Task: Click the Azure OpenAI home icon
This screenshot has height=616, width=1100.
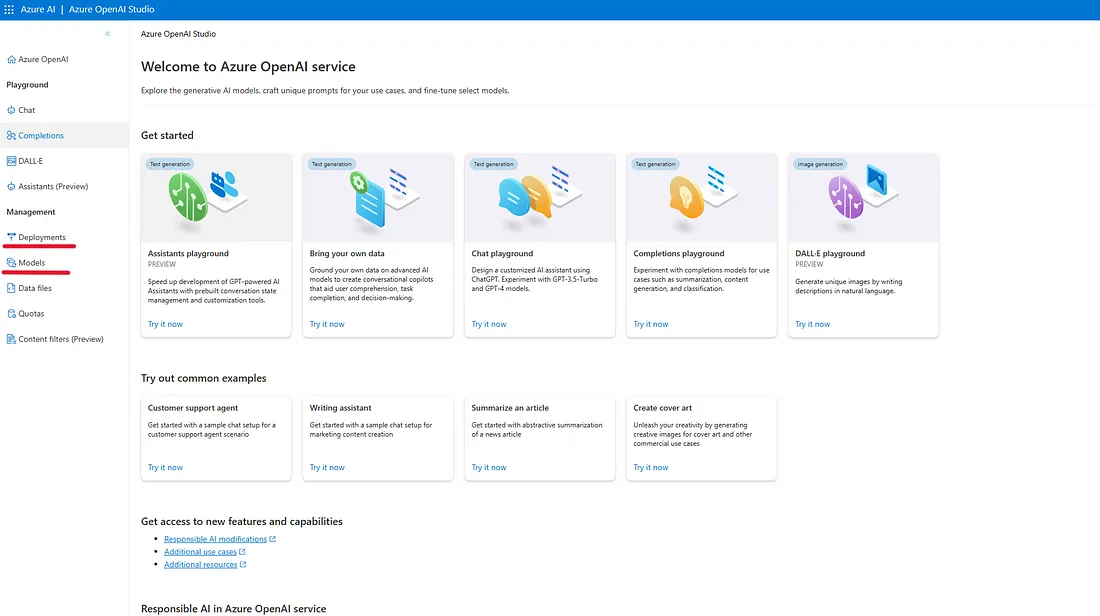Action: (11, 60)
